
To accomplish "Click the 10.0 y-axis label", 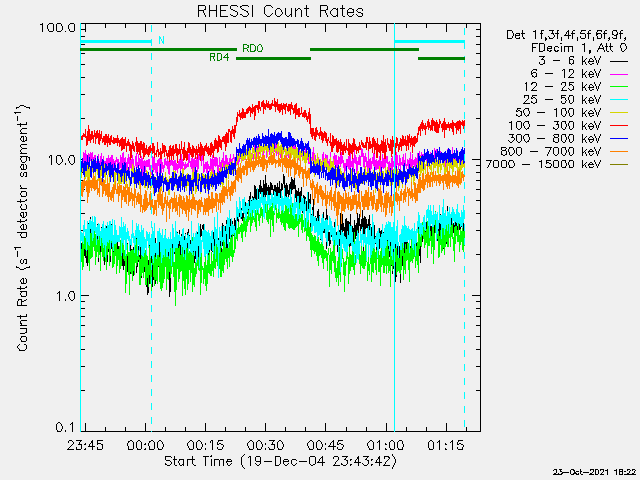I will click(62, 160).
